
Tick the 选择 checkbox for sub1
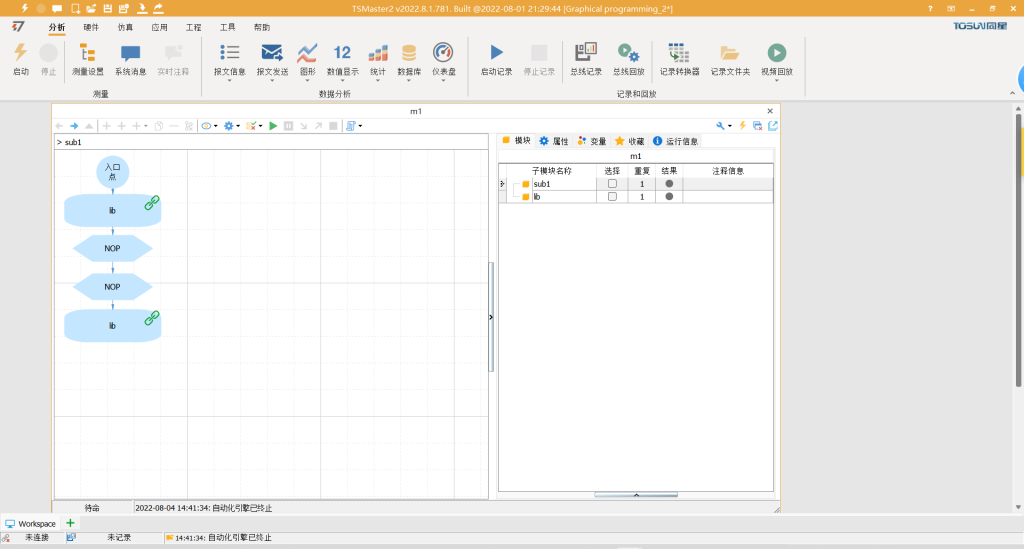pyautogui.click(x=612, y=184)
